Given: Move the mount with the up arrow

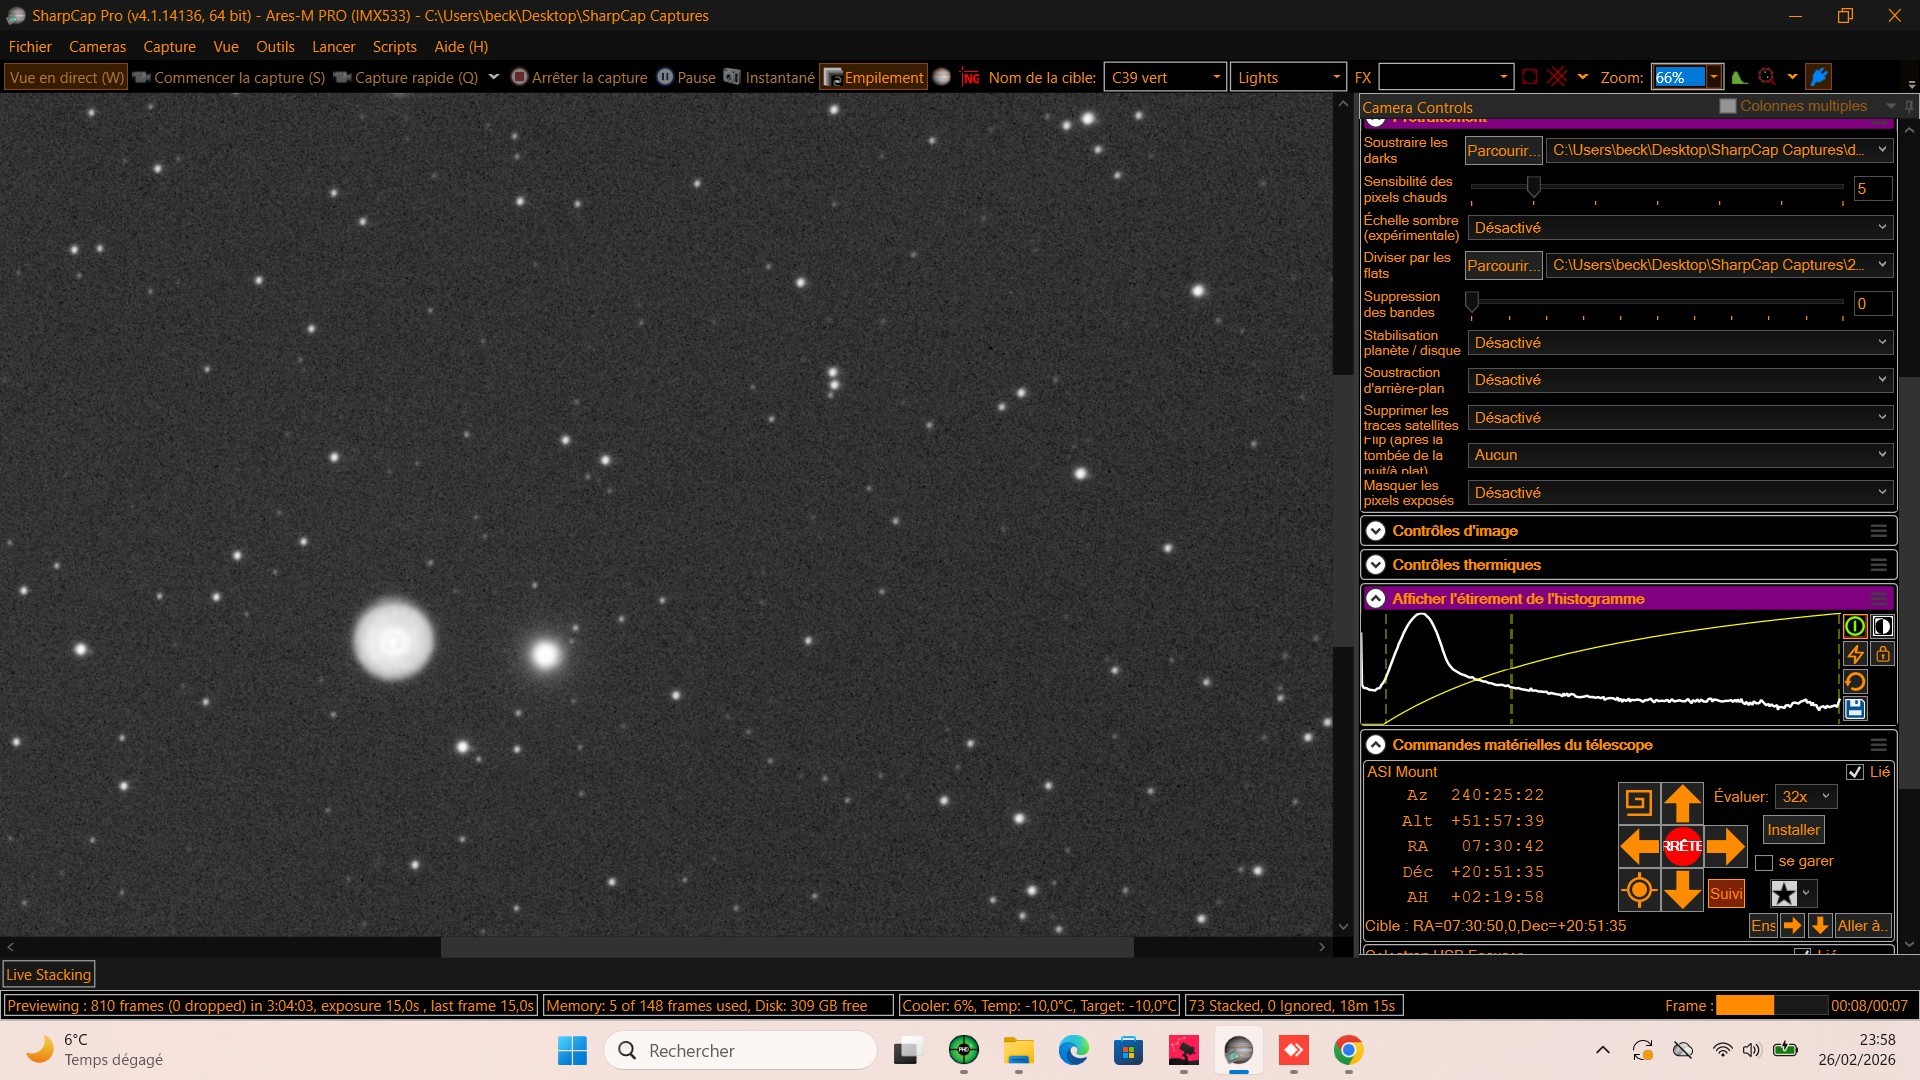Looking at the screenshot, I should [x=1683, y=802].
